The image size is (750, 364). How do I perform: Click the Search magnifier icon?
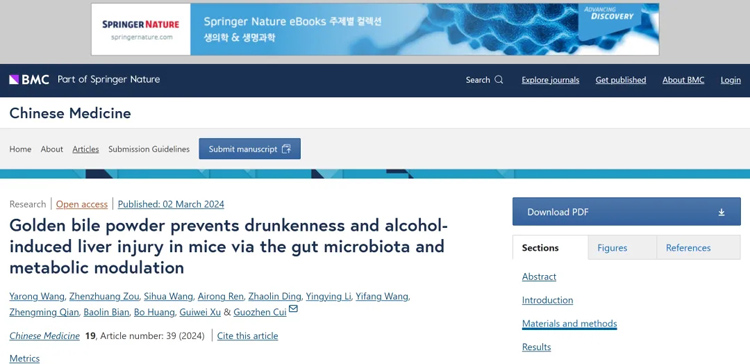pos(499,79)
